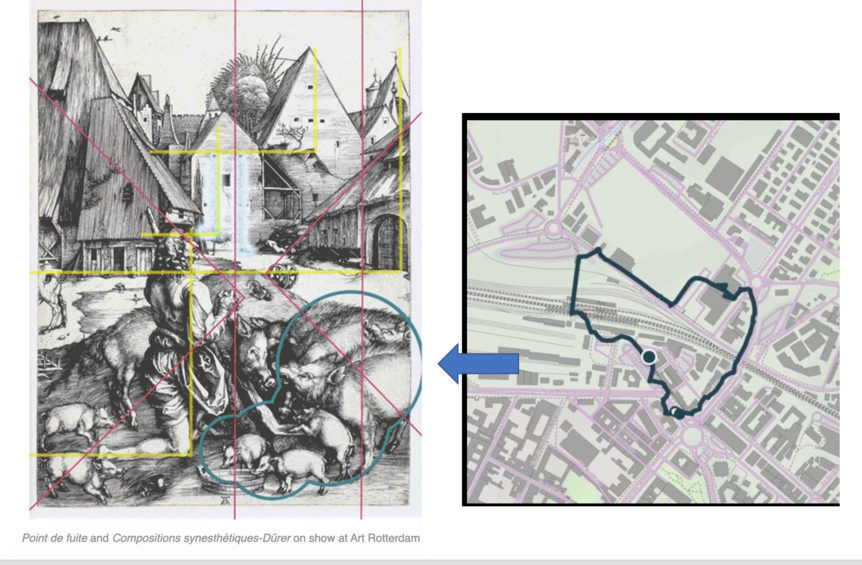862x565 pixels.
Task: Select the white circle marker on the route
Action: tap(649, 357)
